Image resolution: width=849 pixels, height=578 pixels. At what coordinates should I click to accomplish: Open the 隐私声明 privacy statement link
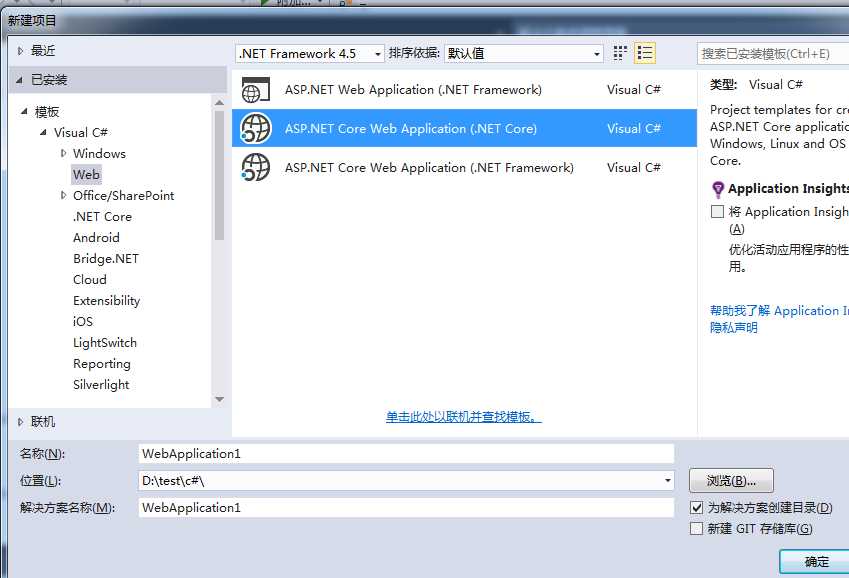coord(734,328)
